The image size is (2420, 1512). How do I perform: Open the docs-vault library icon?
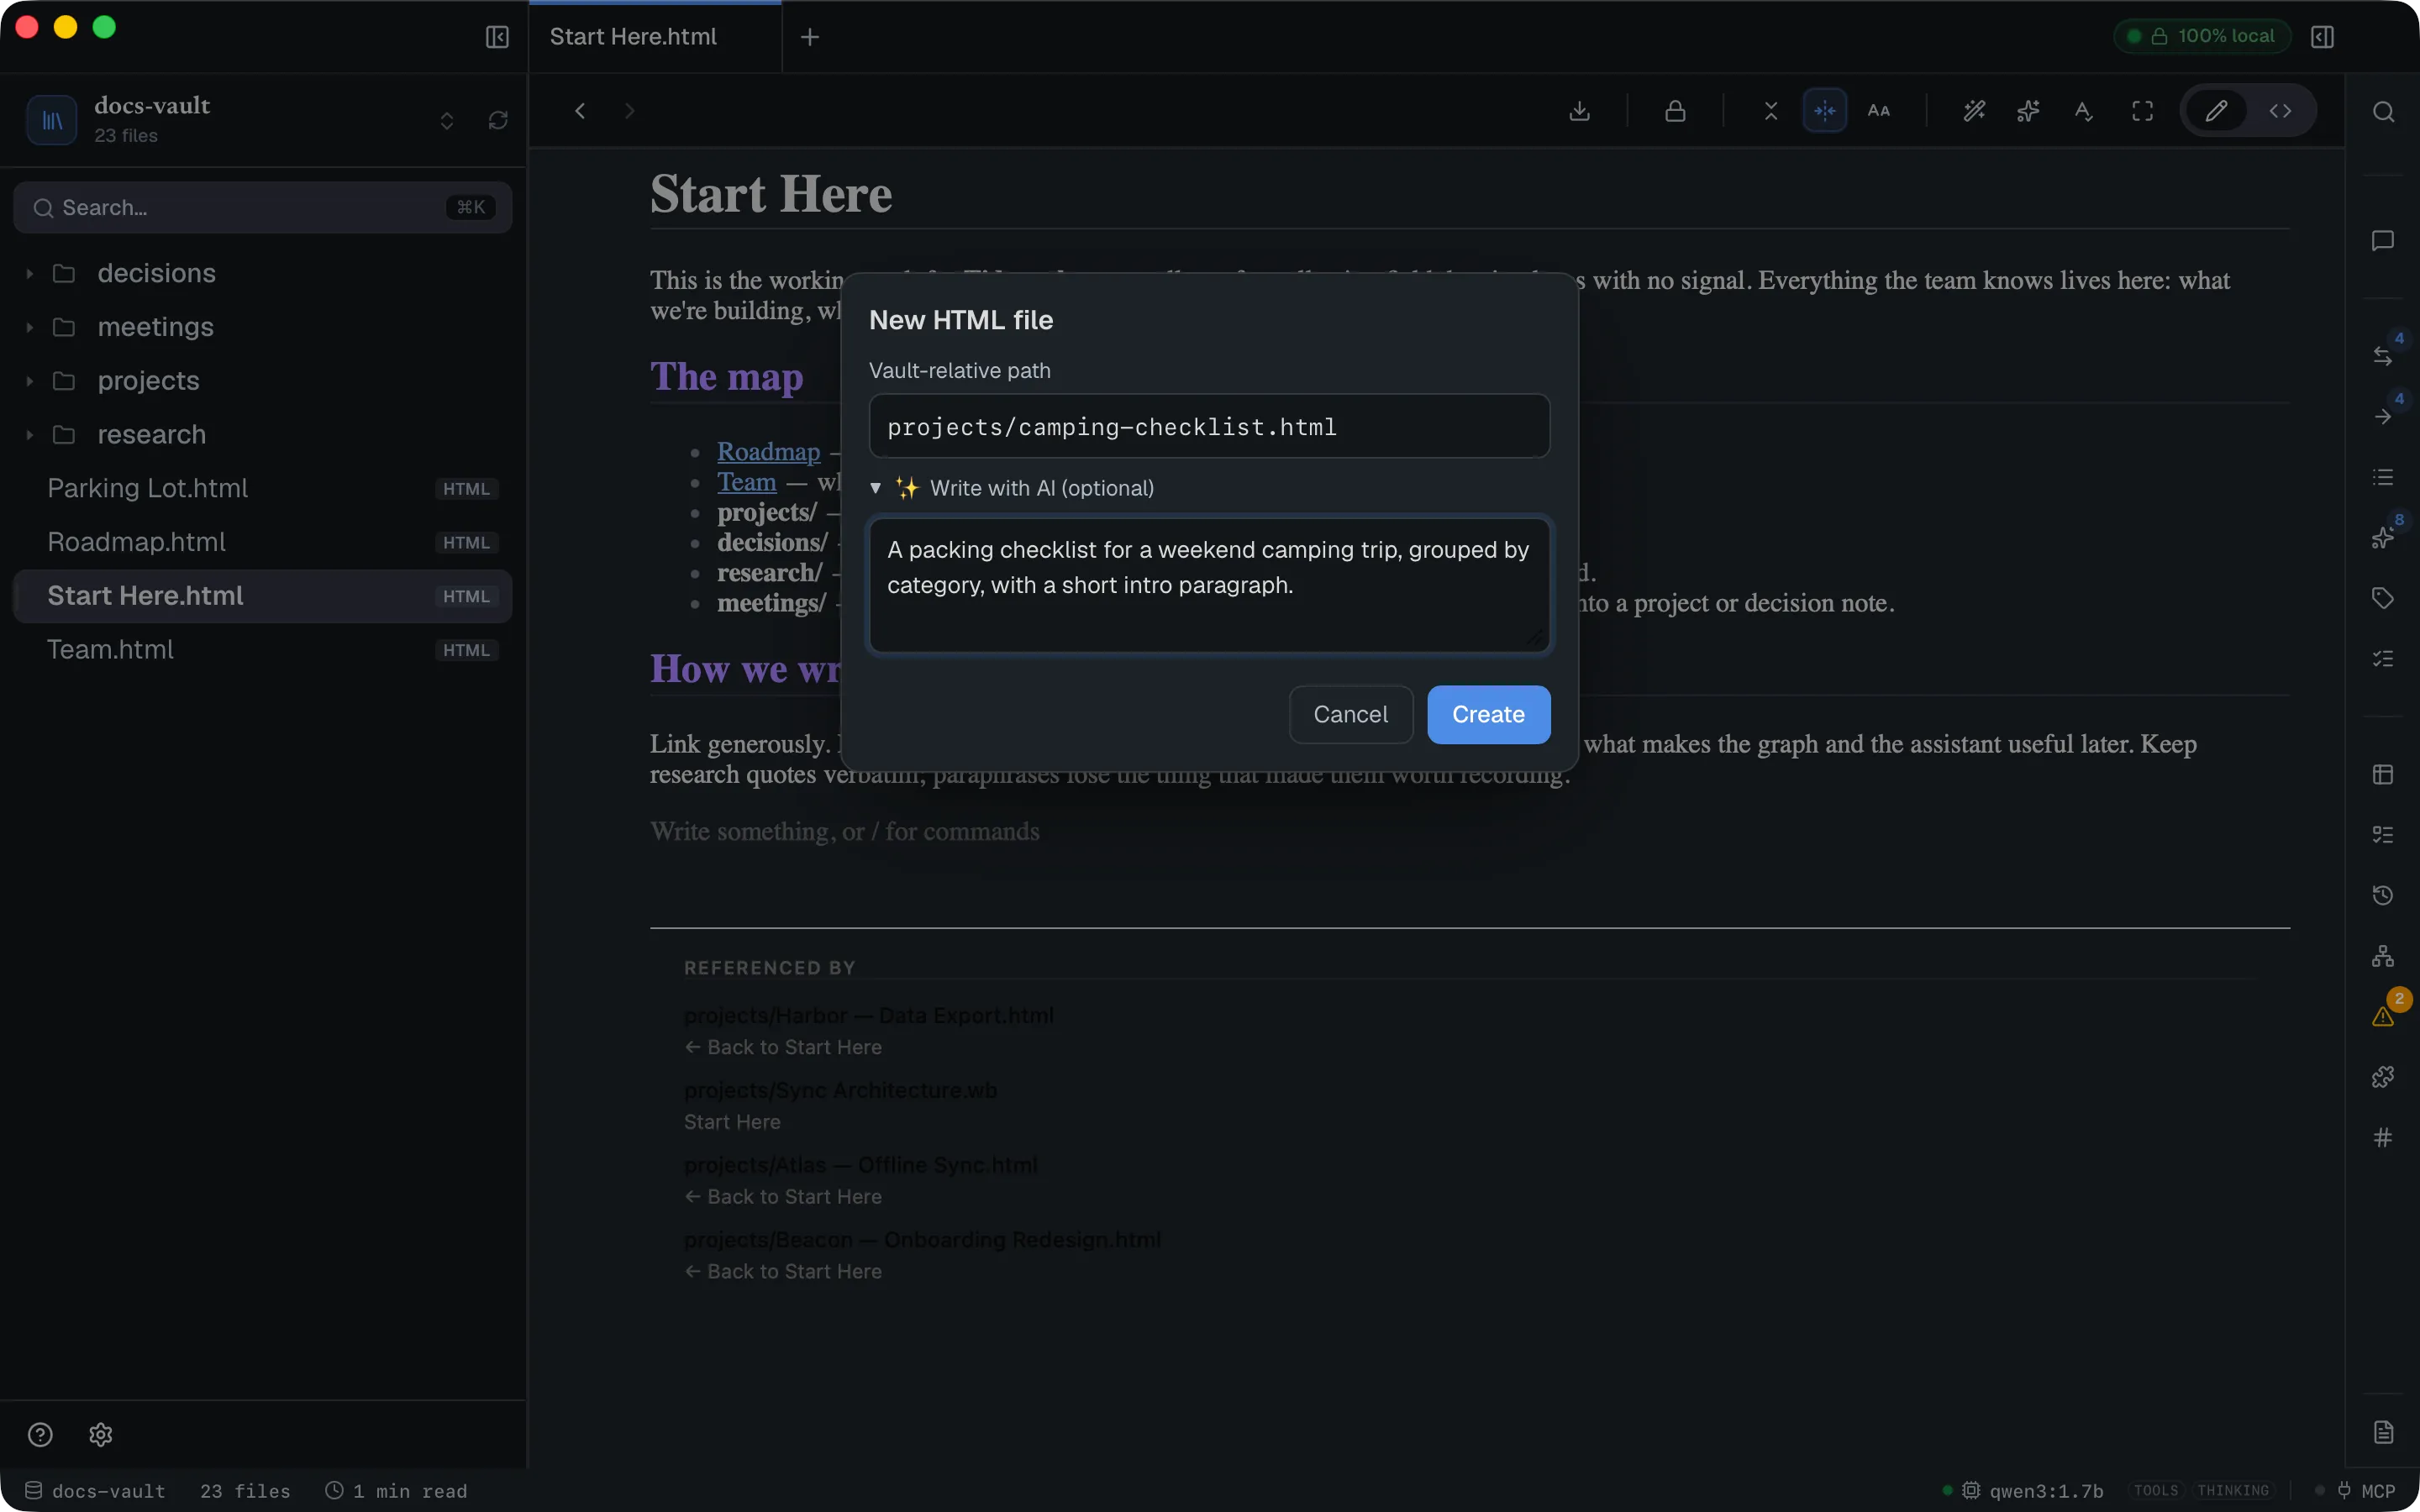coord(52,120)
